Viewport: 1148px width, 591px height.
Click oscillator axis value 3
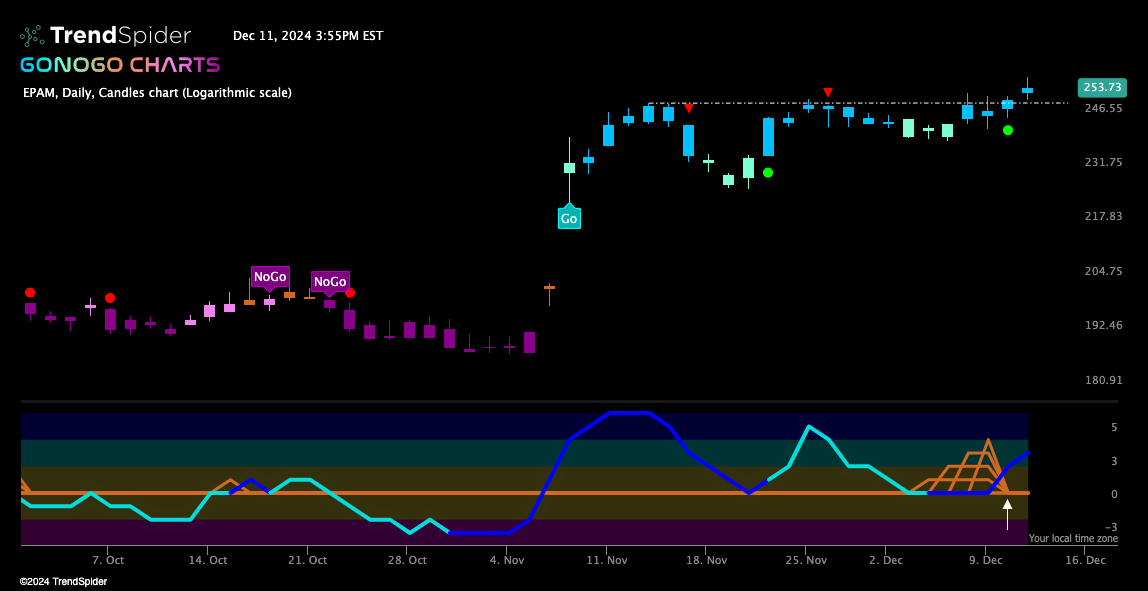coord(1114,461)
